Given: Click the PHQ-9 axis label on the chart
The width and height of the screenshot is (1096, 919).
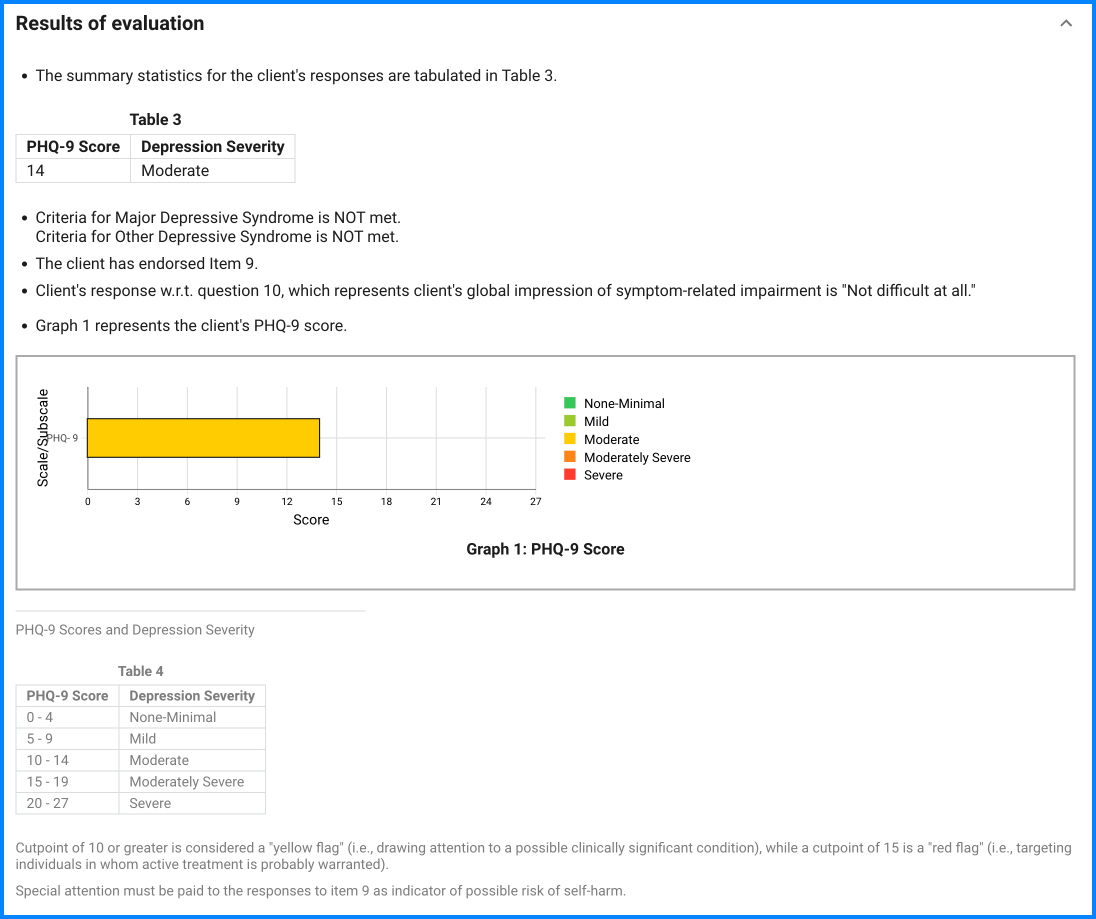Looking at the screenshot, I should [62, 437].
